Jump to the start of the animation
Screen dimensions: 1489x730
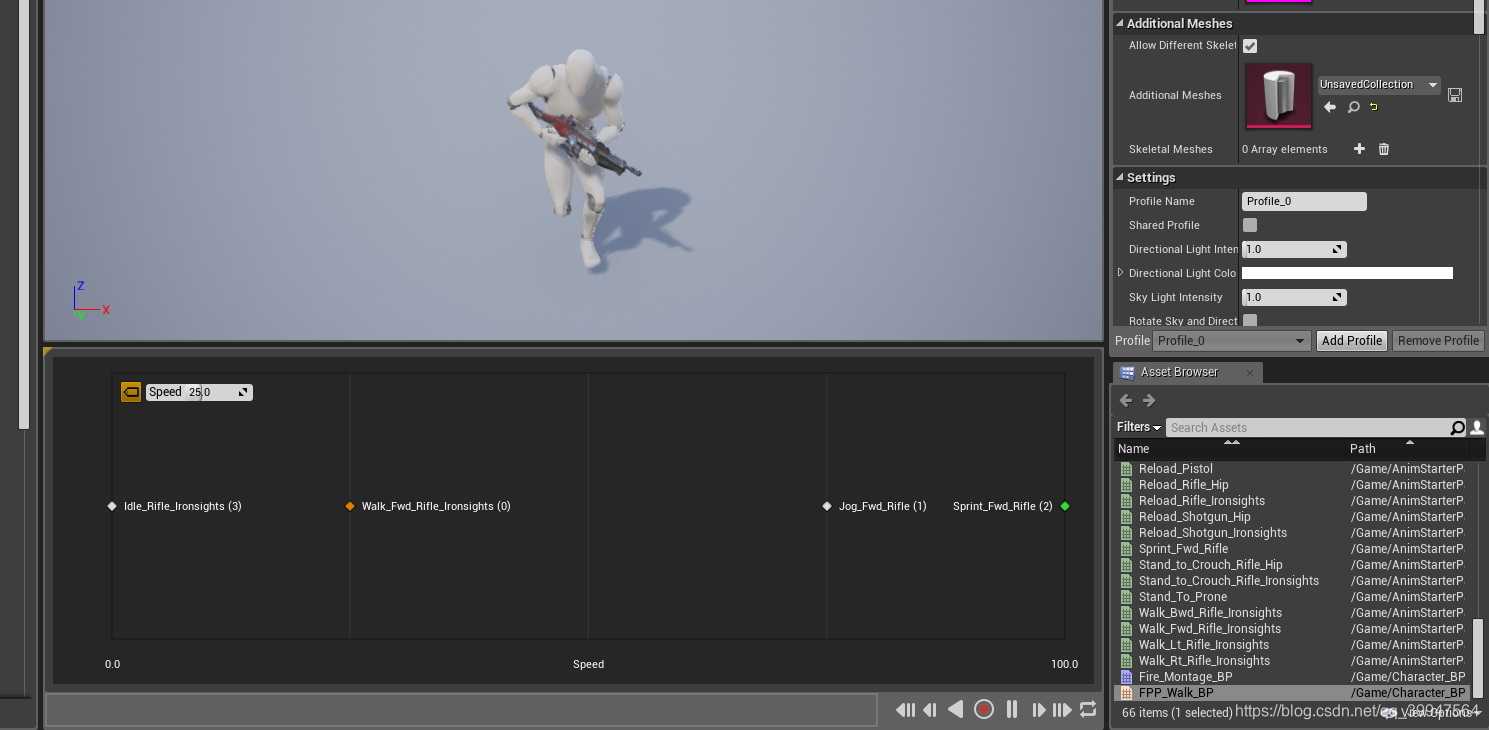pos(905,710)
